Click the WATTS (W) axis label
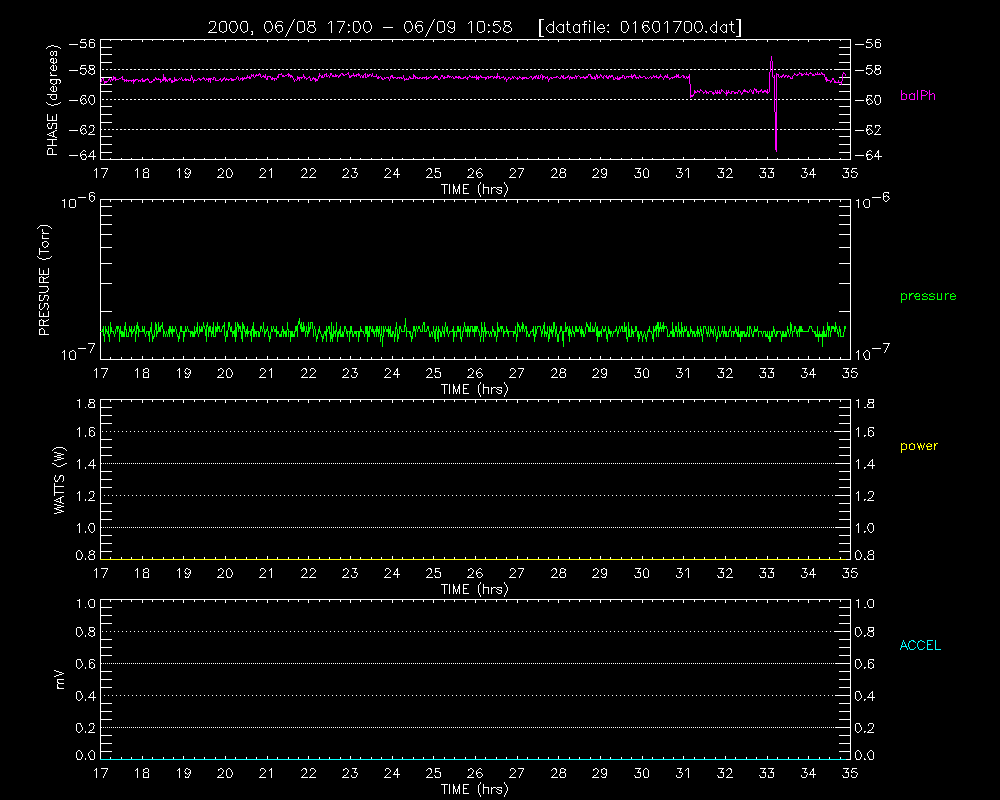The image size is (1000, 800). (x=59, y=480)
